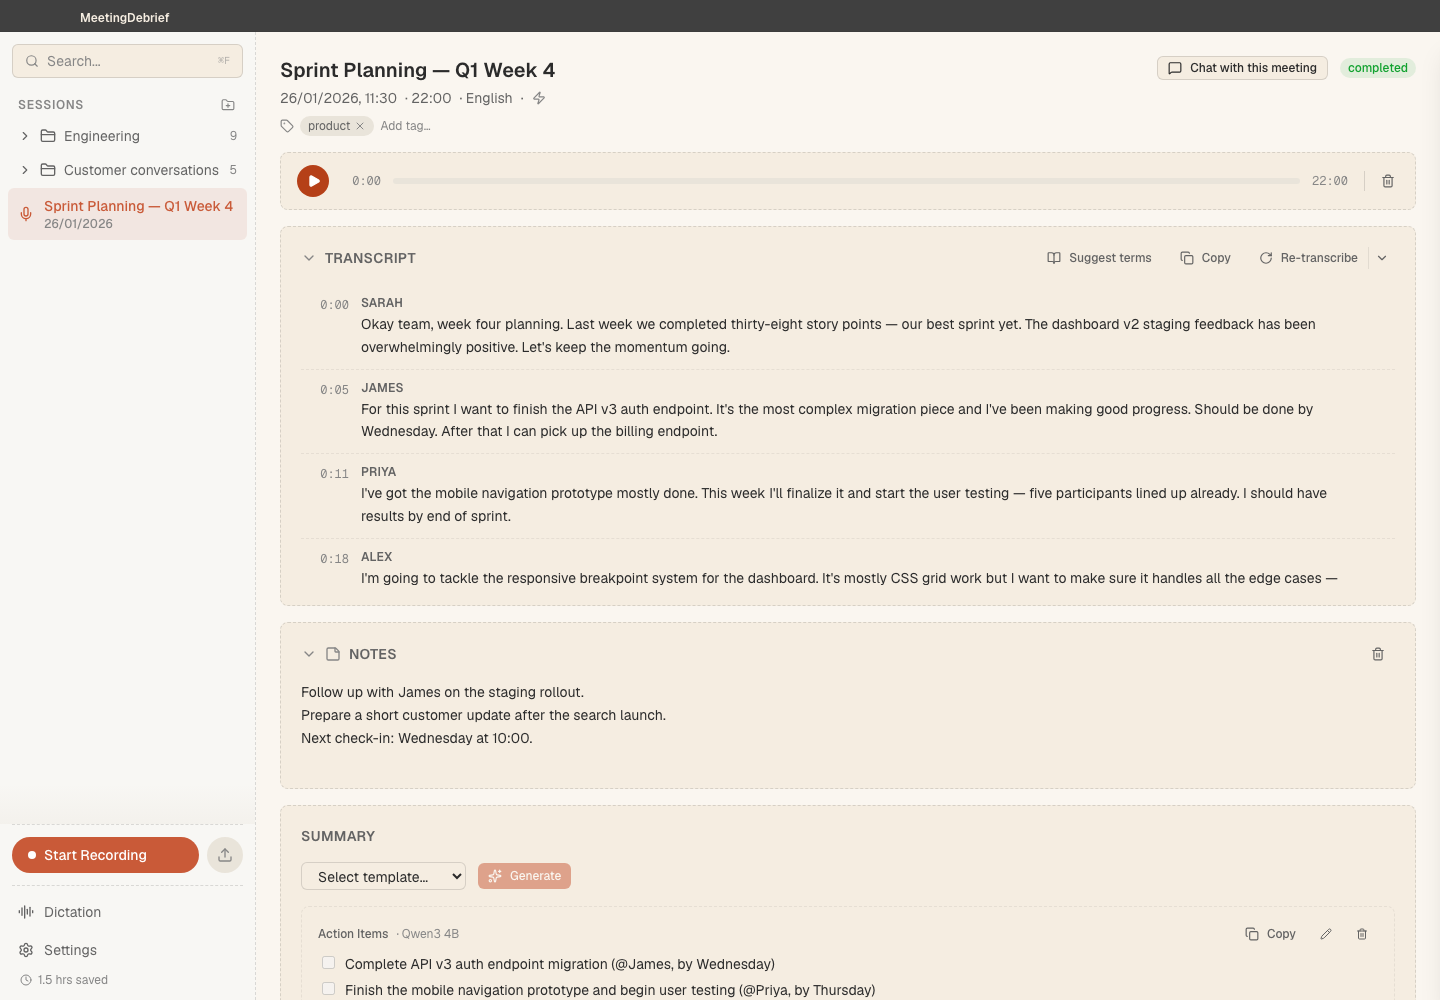Click the meeting title Sprint Planning — Q1 Week 4

pyautogui.click(x=417, y=70)
